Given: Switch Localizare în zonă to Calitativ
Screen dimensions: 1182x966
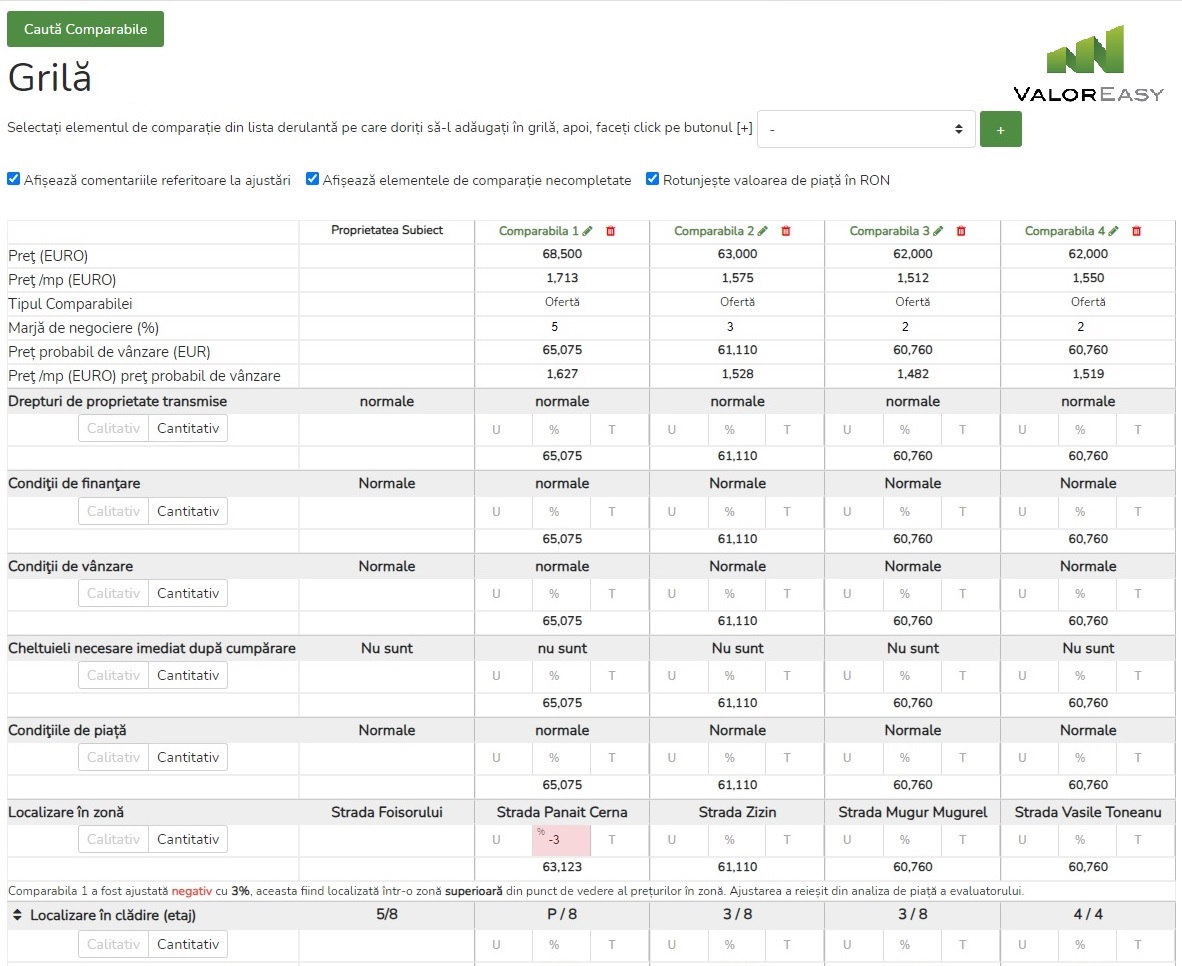Looking at the screenshot, I should (113, 840).
